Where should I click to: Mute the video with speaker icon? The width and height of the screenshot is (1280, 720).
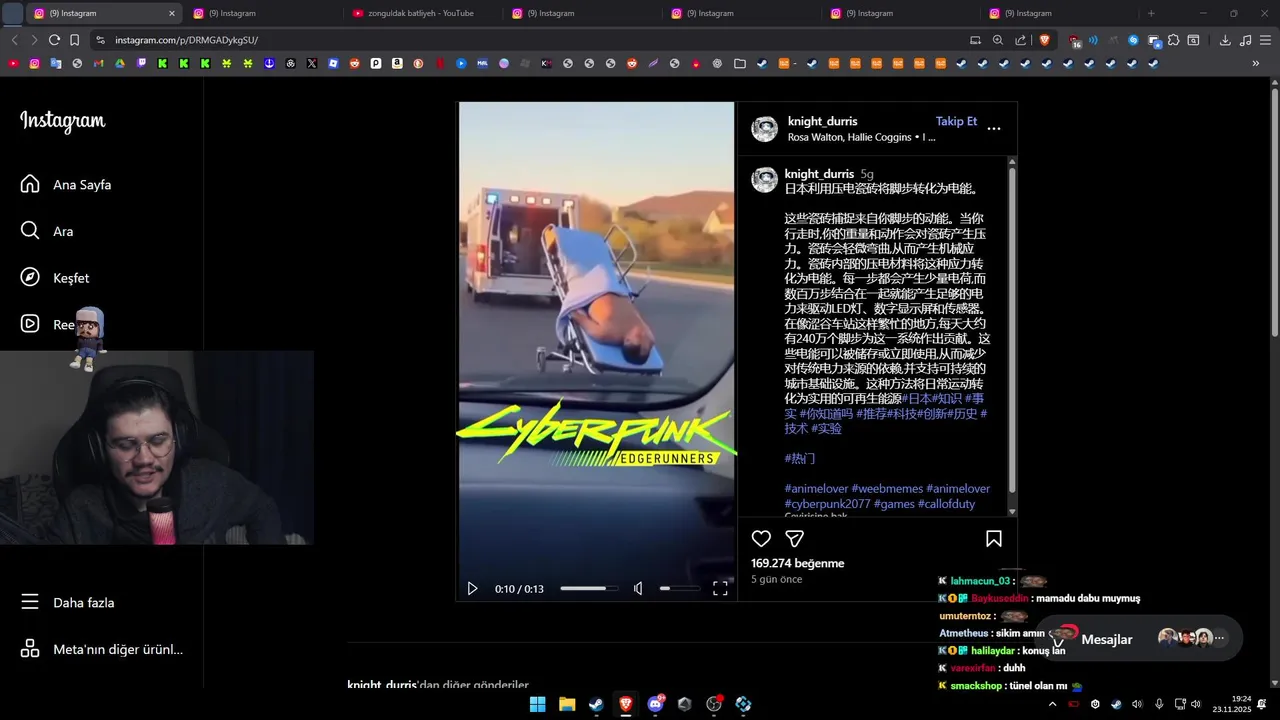pyautogui.click(x=638, y=589)
